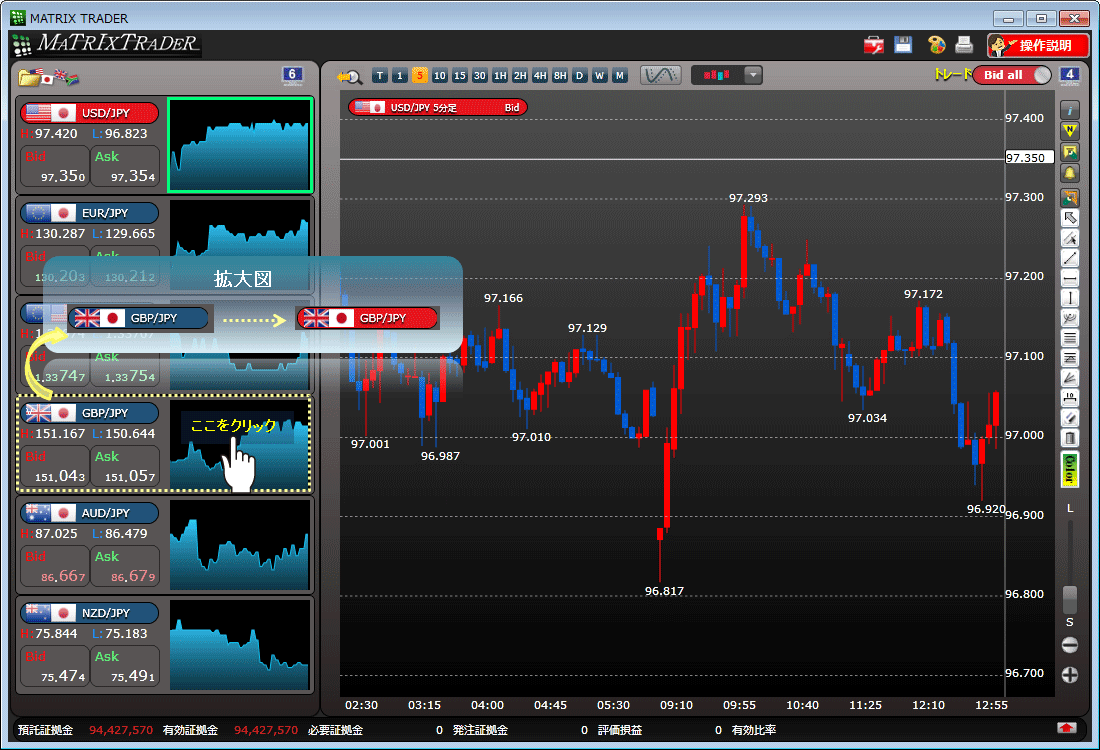Open the Color button in chart sidebar

click(1069, 469)
